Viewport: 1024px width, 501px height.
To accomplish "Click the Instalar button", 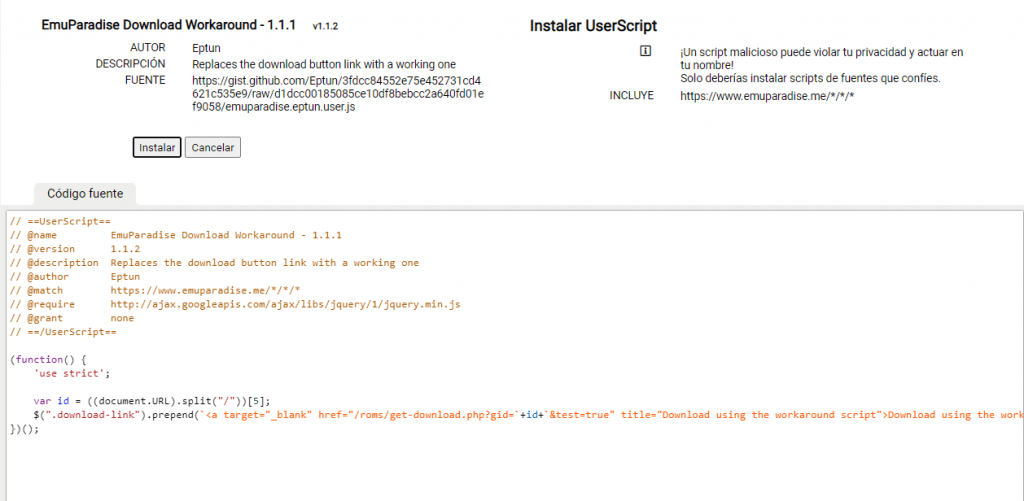I will (157, 147).
